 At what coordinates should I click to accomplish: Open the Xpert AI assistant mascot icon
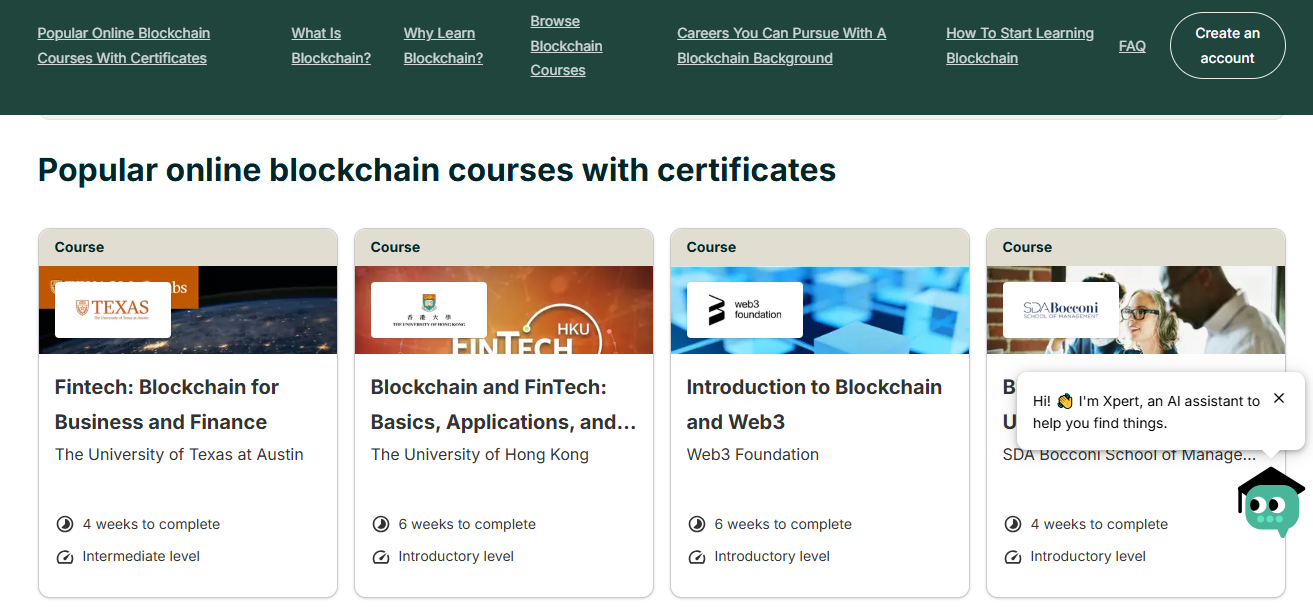1271,502
